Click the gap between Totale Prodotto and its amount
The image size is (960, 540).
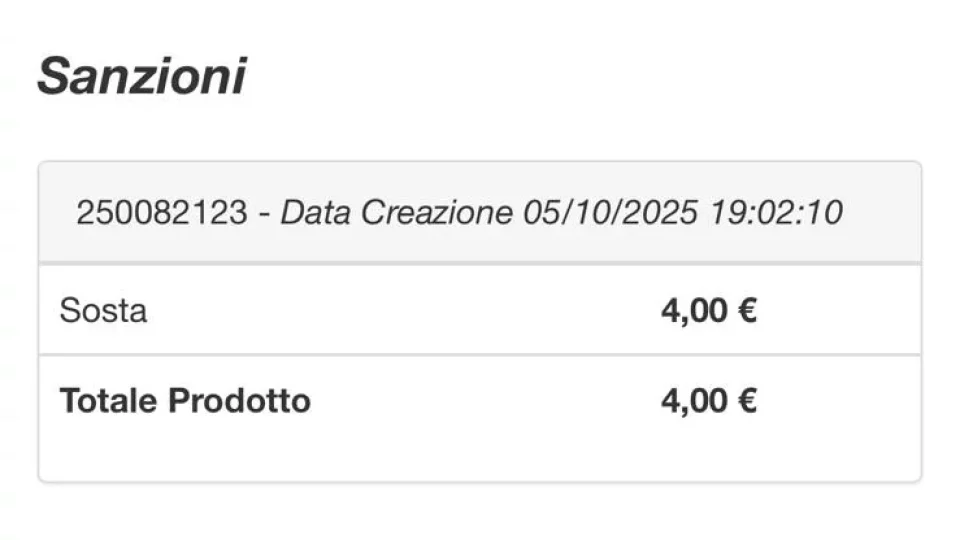click(480, 401)
